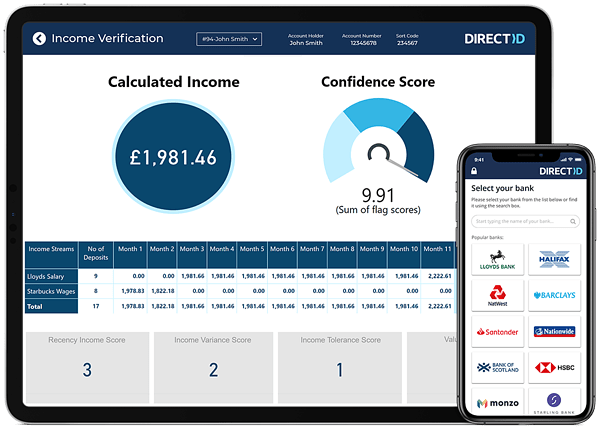Image resolution: width=600 pixels, height=429 pixels.
Task: Click the Month 3 column header
Action: coord(192,254)
